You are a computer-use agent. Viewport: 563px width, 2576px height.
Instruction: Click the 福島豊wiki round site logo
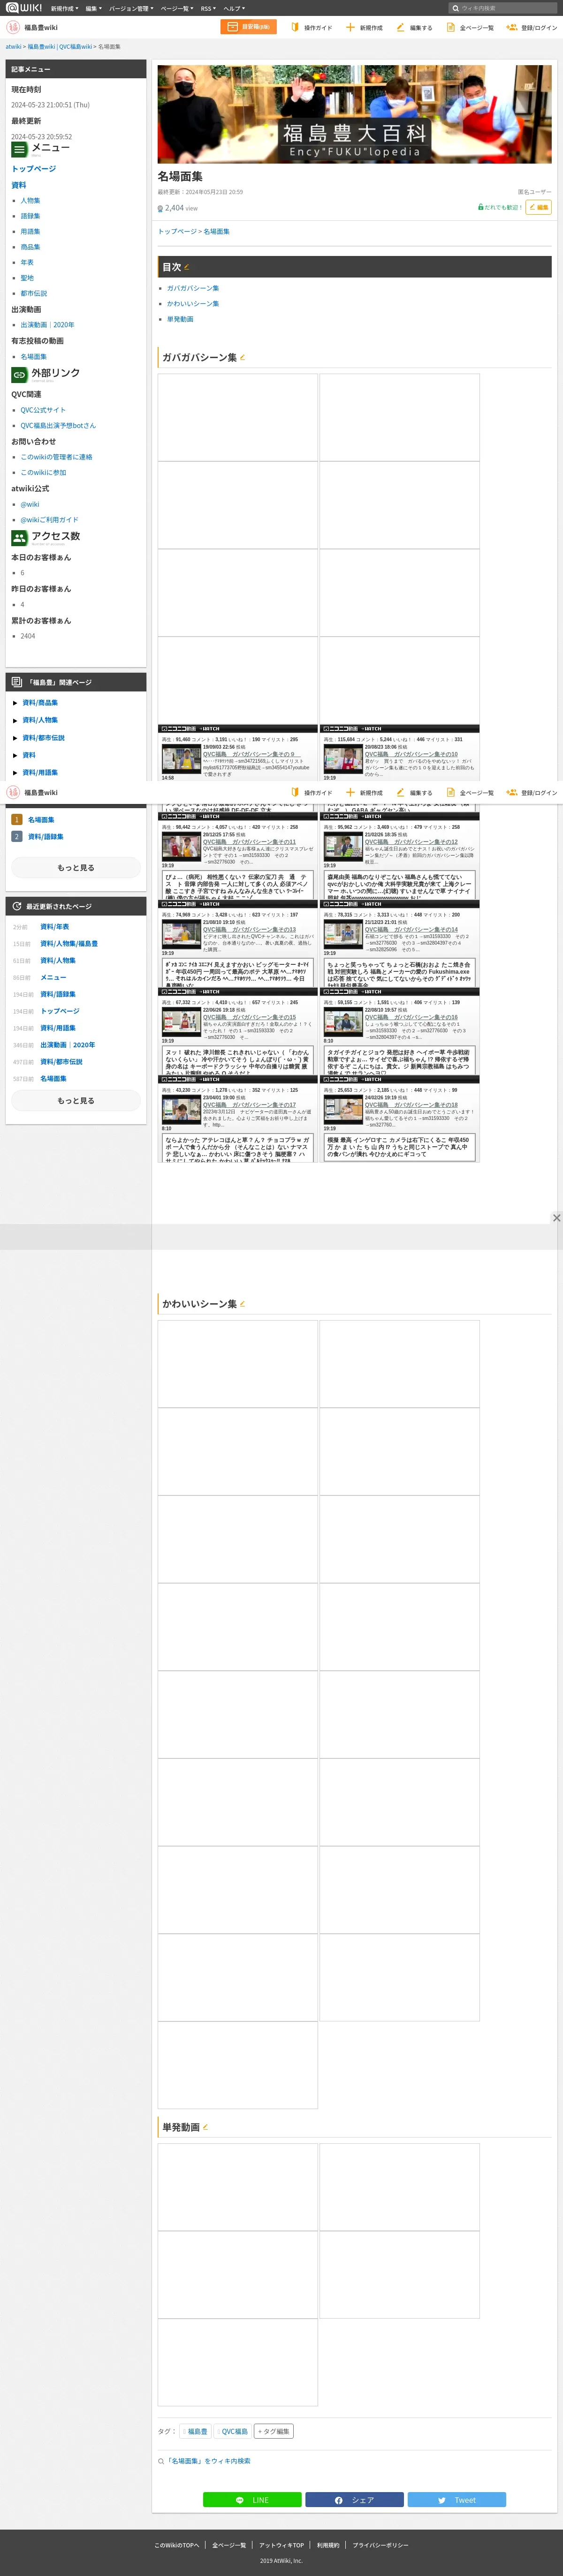click(x=13, y=28)
